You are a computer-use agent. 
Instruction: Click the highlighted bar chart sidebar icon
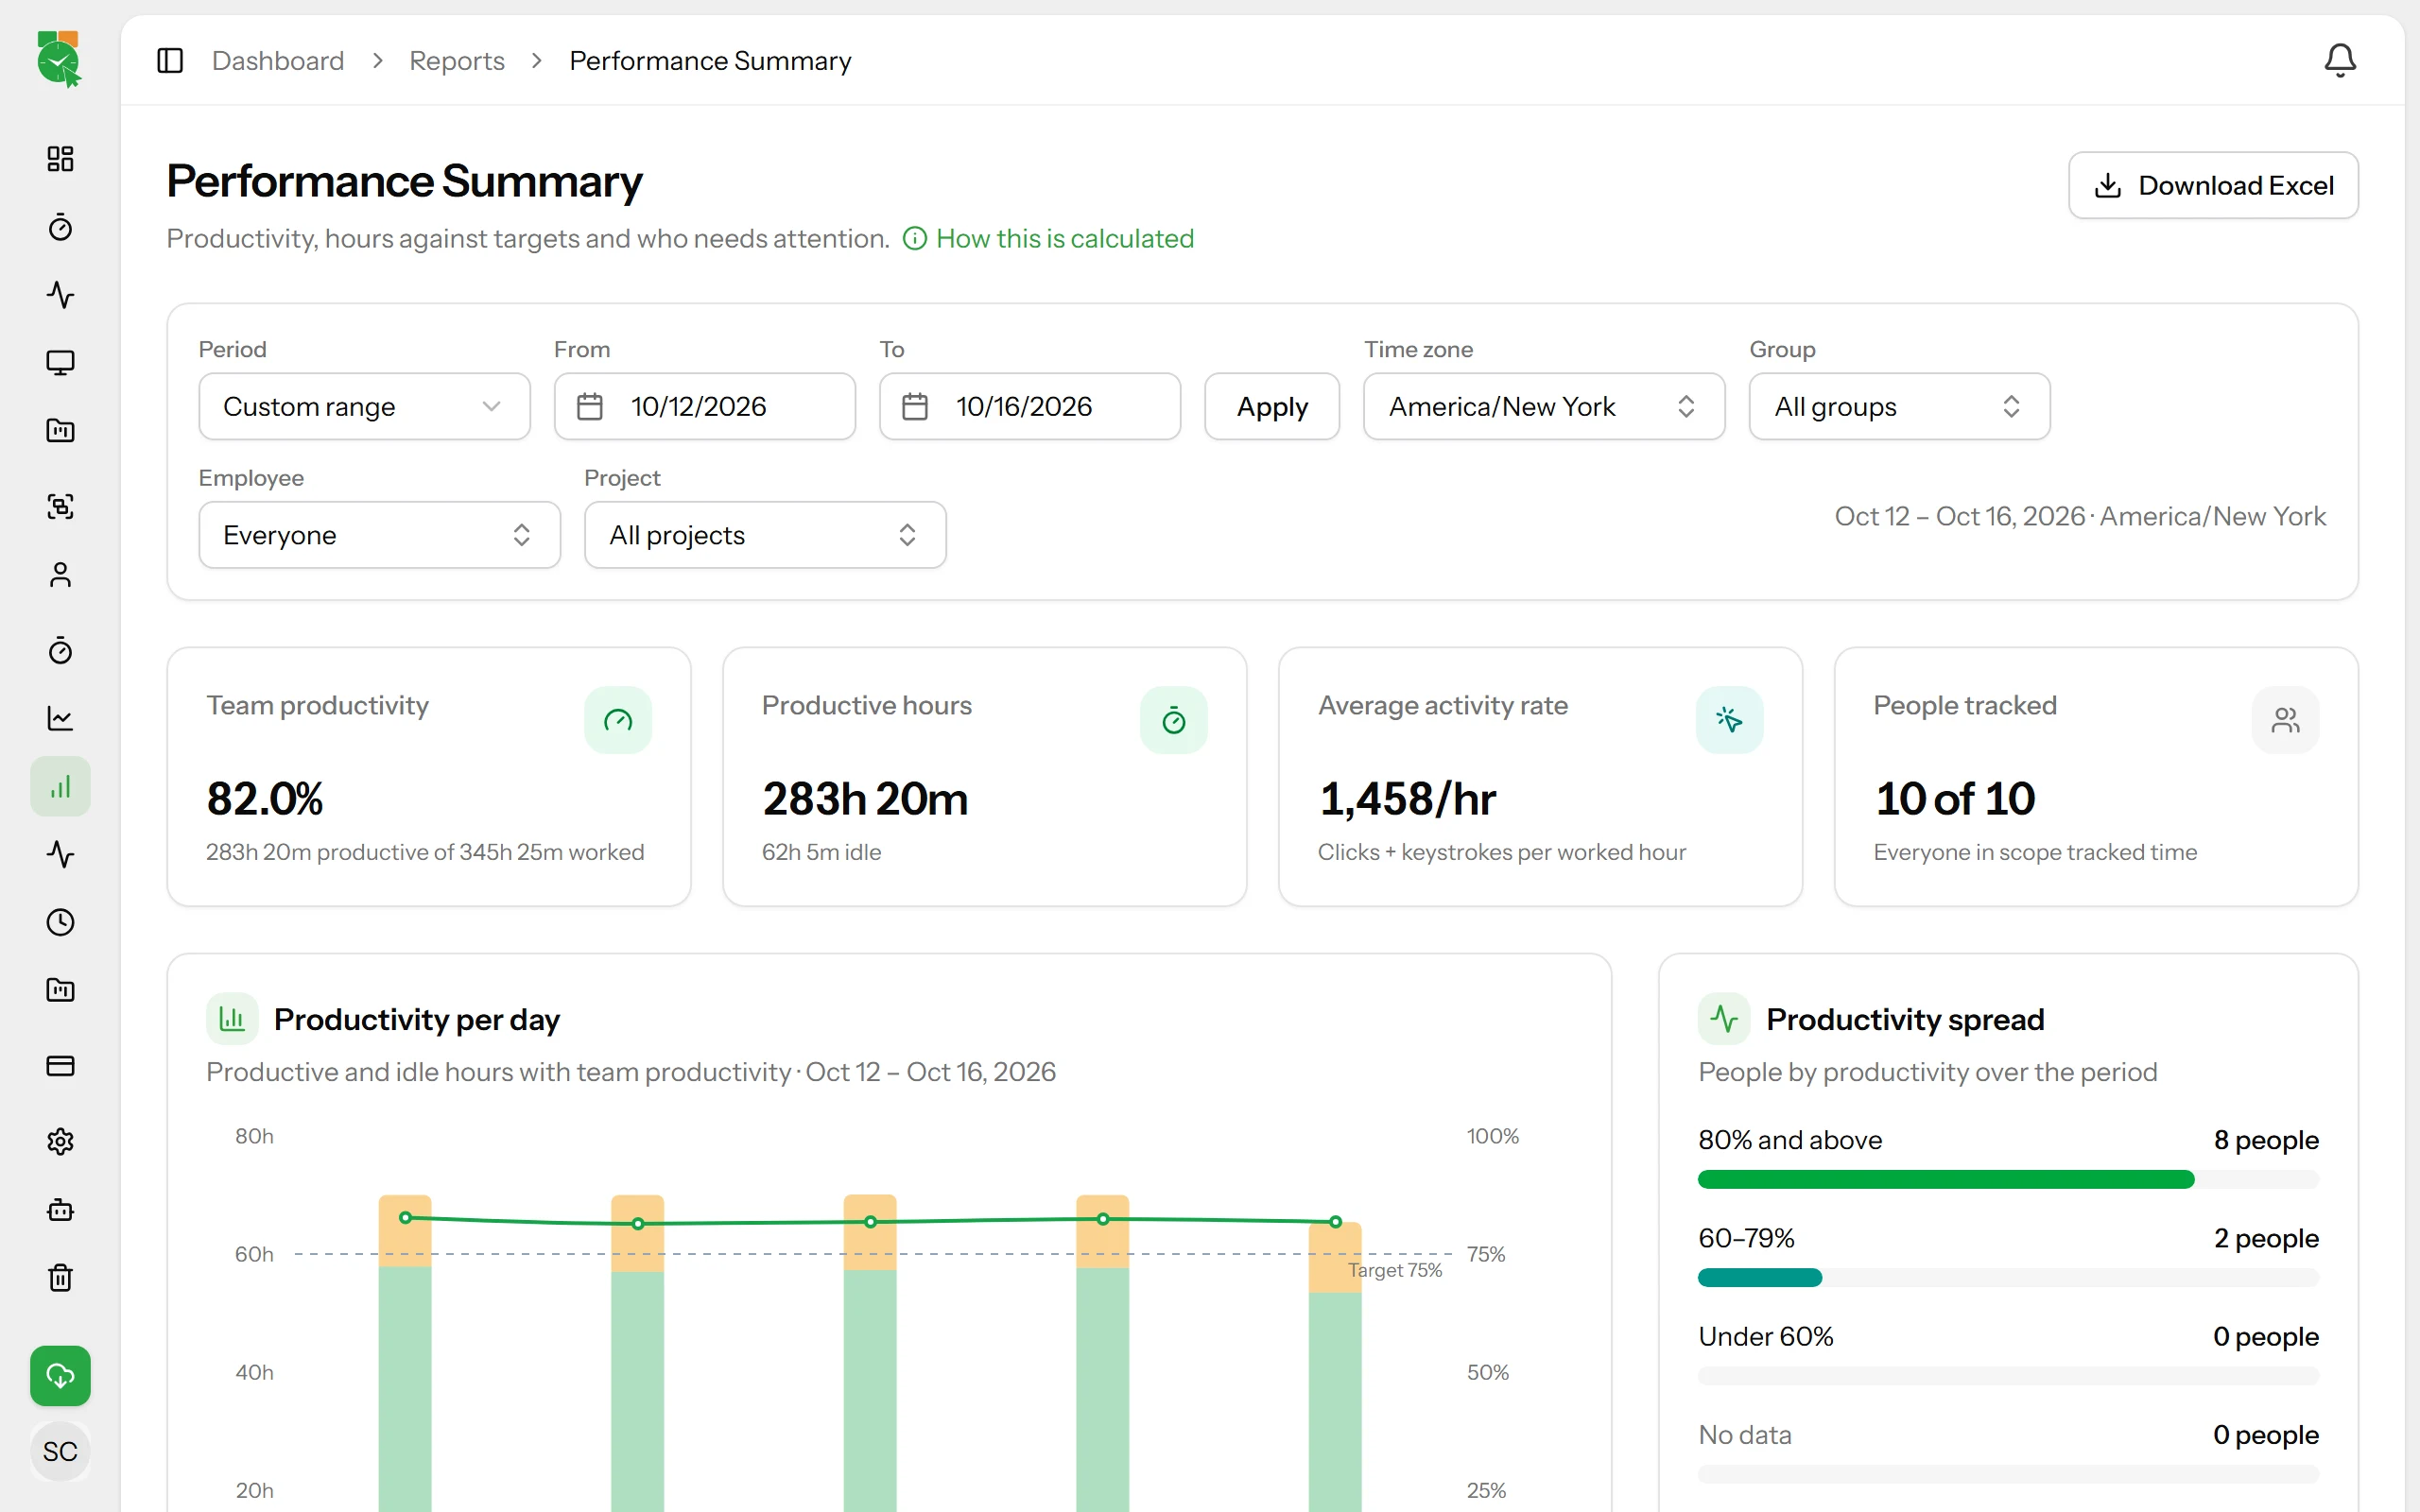point(60,787)
